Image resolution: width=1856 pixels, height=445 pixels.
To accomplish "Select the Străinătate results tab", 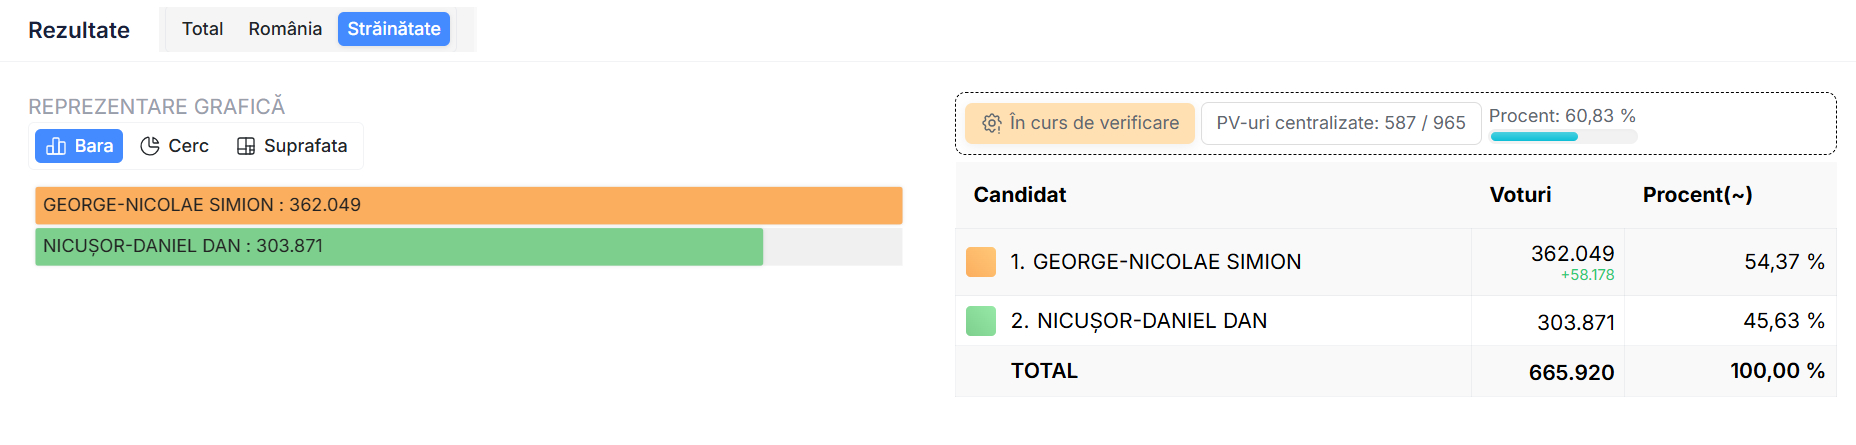I will (x=394, y=29).
